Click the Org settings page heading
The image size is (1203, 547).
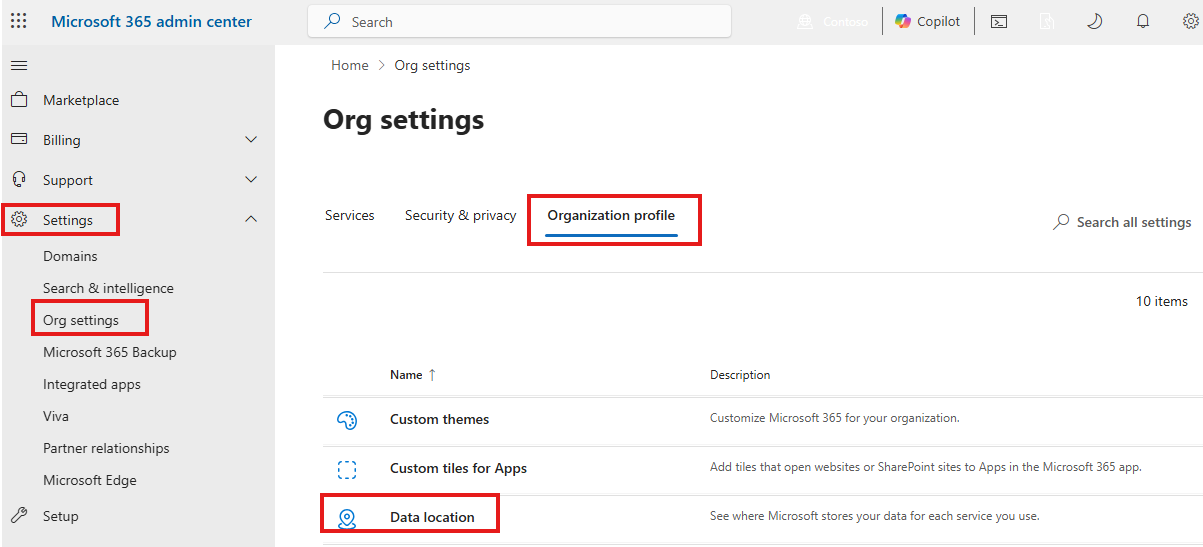pyautogui.click(x=404, y=120)
